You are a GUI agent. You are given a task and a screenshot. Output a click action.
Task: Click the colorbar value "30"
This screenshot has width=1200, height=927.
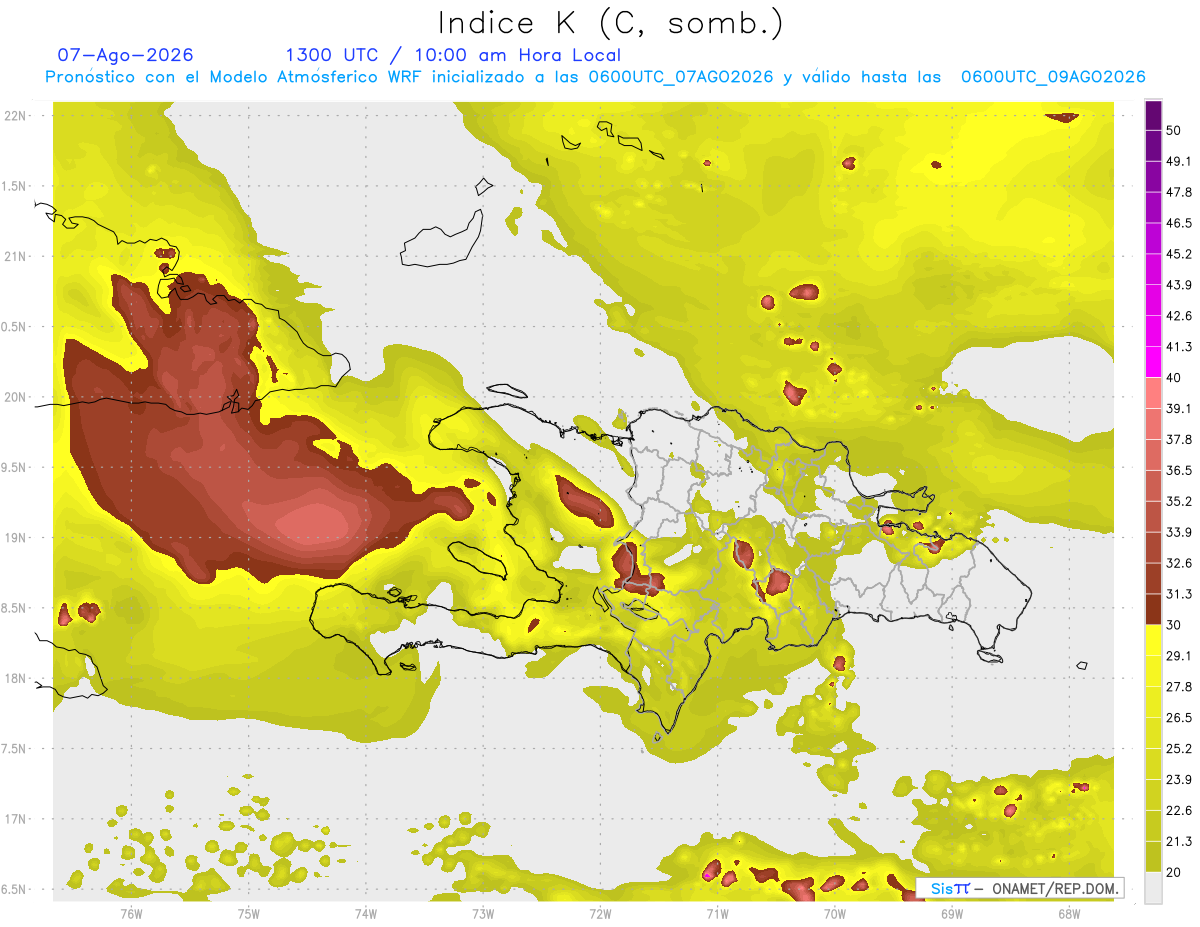click(x=1175, y=625)
